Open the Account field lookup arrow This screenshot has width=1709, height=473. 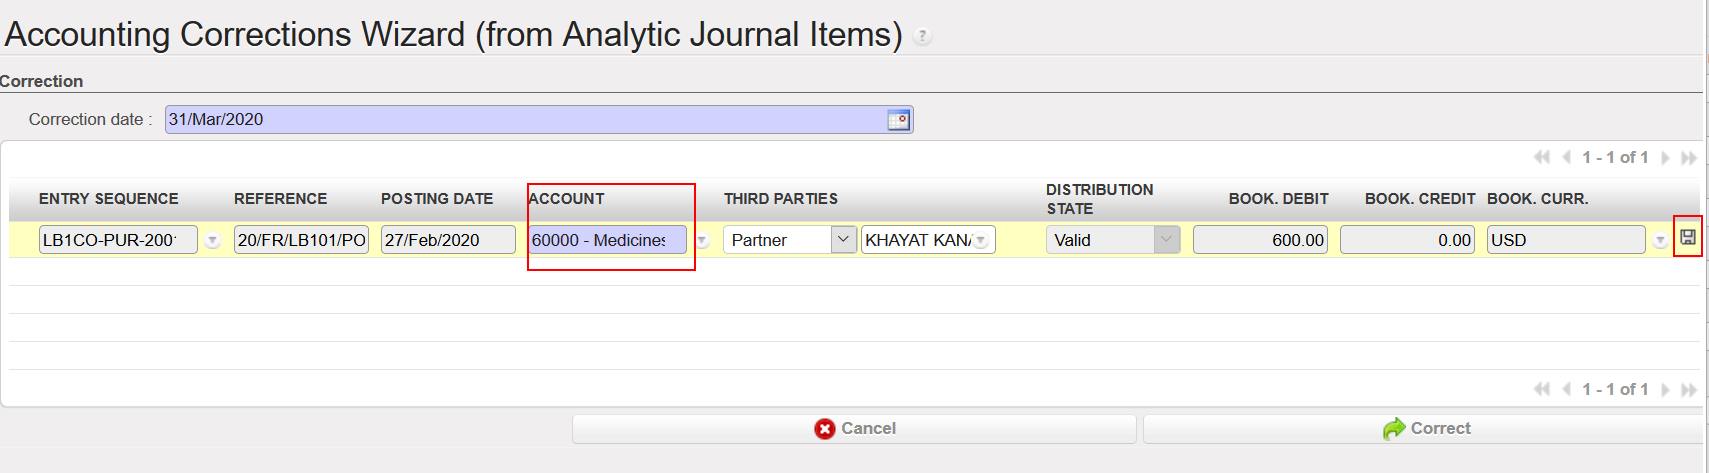(x=702, y=241)
